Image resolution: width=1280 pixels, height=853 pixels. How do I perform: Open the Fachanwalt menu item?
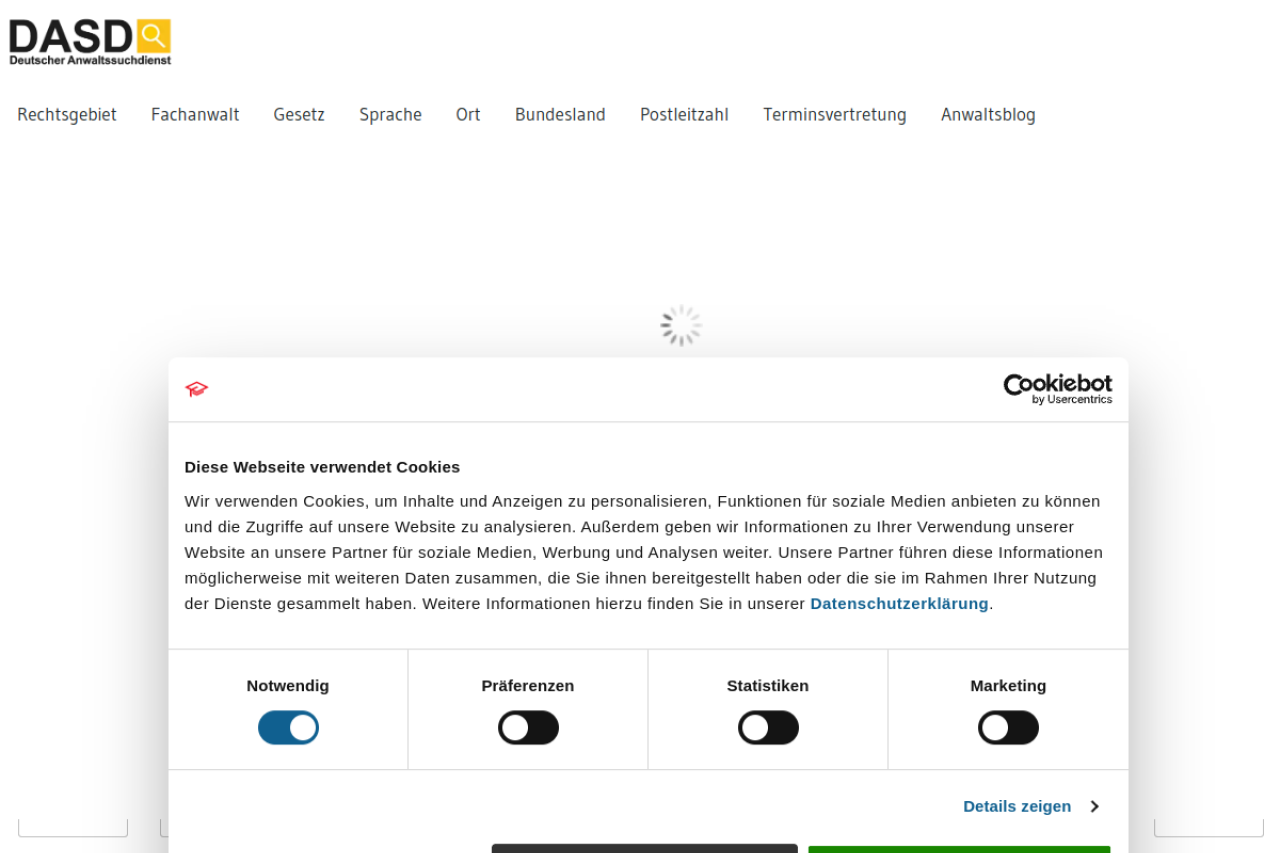[x=195, y=115]
